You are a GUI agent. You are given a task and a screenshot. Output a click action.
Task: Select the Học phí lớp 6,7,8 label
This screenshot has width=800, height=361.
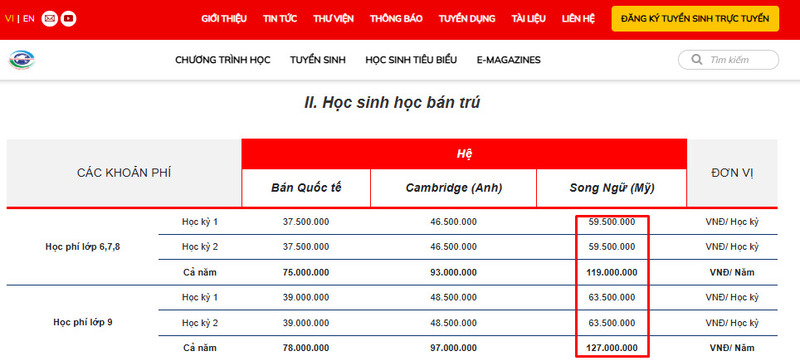(x=83, y=247)
